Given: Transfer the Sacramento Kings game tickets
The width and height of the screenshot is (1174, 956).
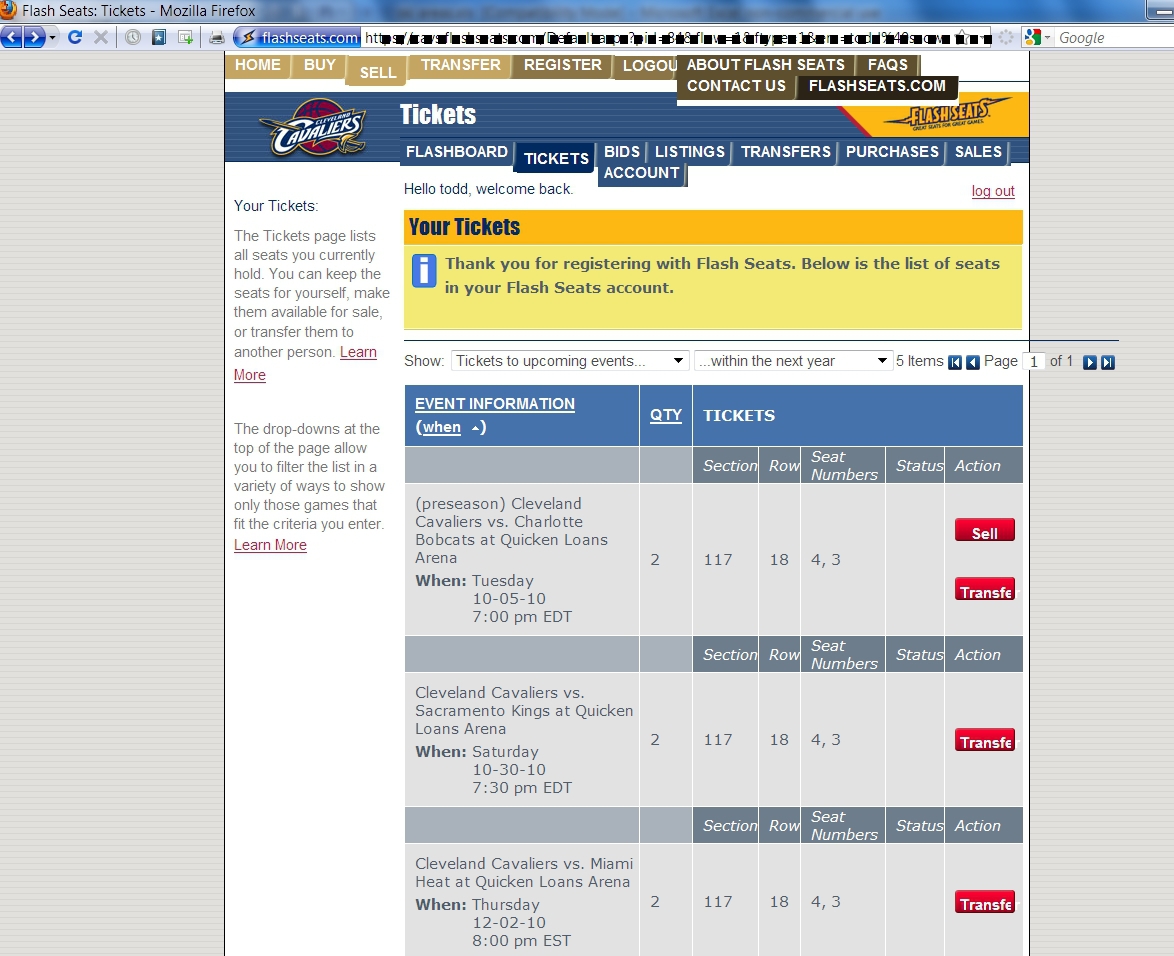Looking at the screenshot, I should [x=985, y=740].
